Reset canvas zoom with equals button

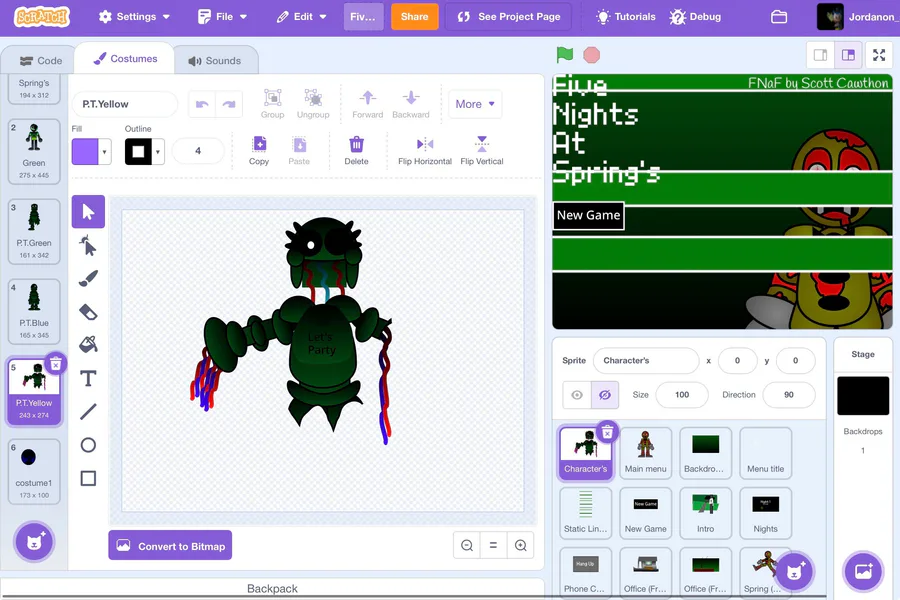pos(493,545)
